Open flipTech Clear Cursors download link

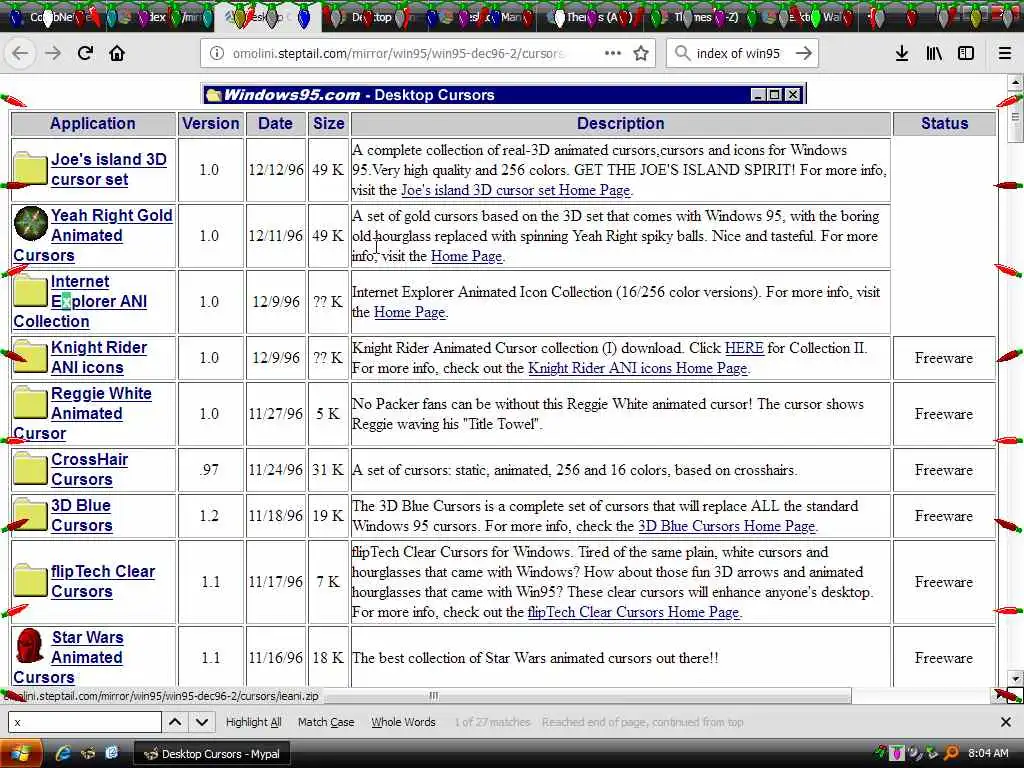(x=103, y=581)
